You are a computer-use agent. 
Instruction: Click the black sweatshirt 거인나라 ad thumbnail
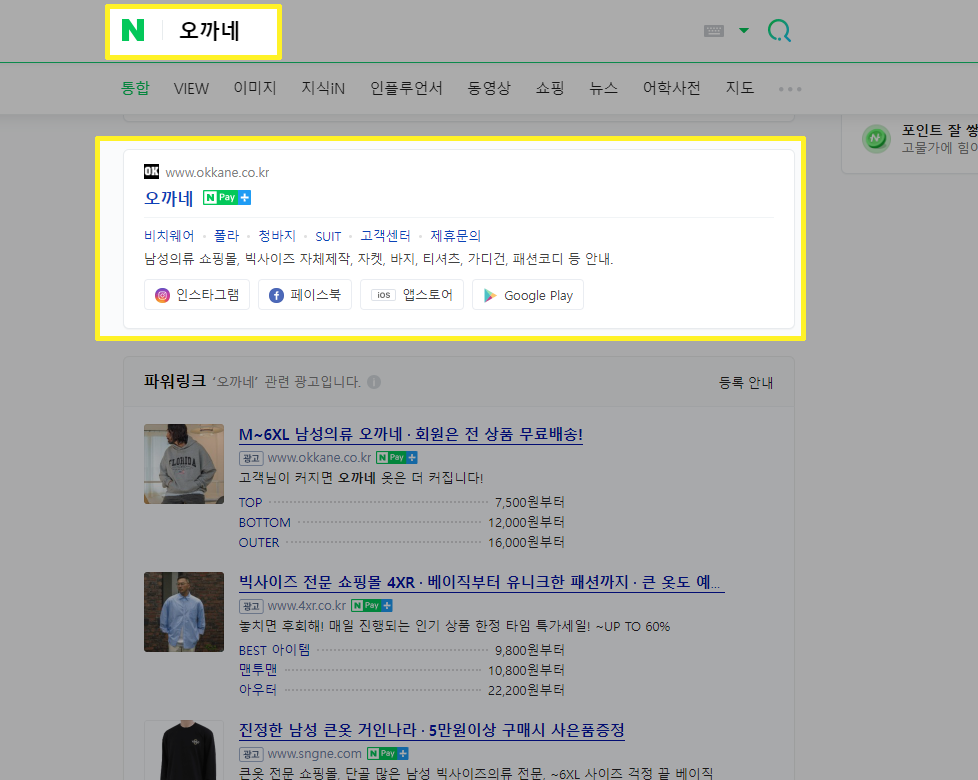click(184, 750)
